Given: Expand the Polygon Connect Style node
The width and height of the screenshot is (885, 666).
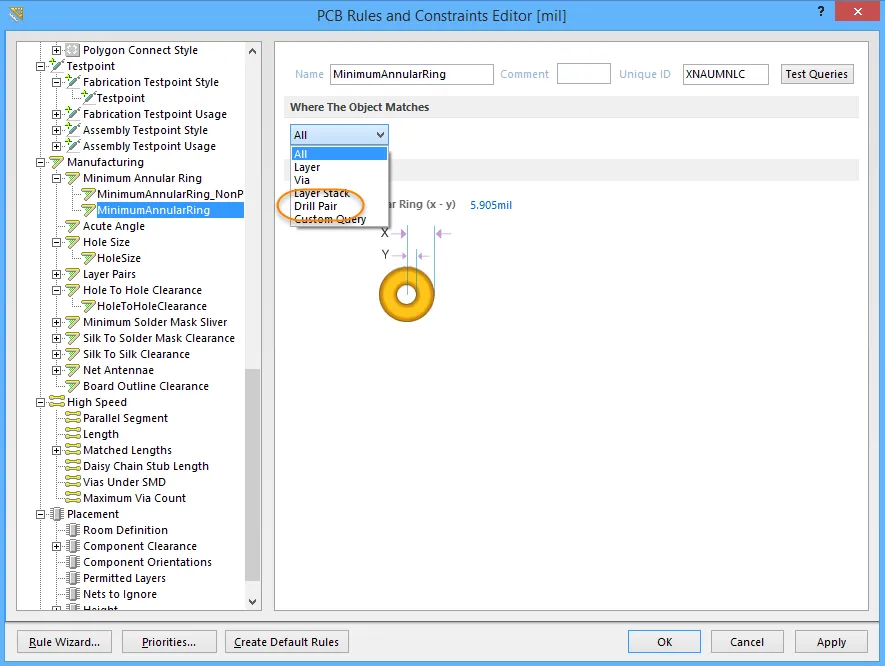Looking at the screenshot, I should tap(56, 50).
